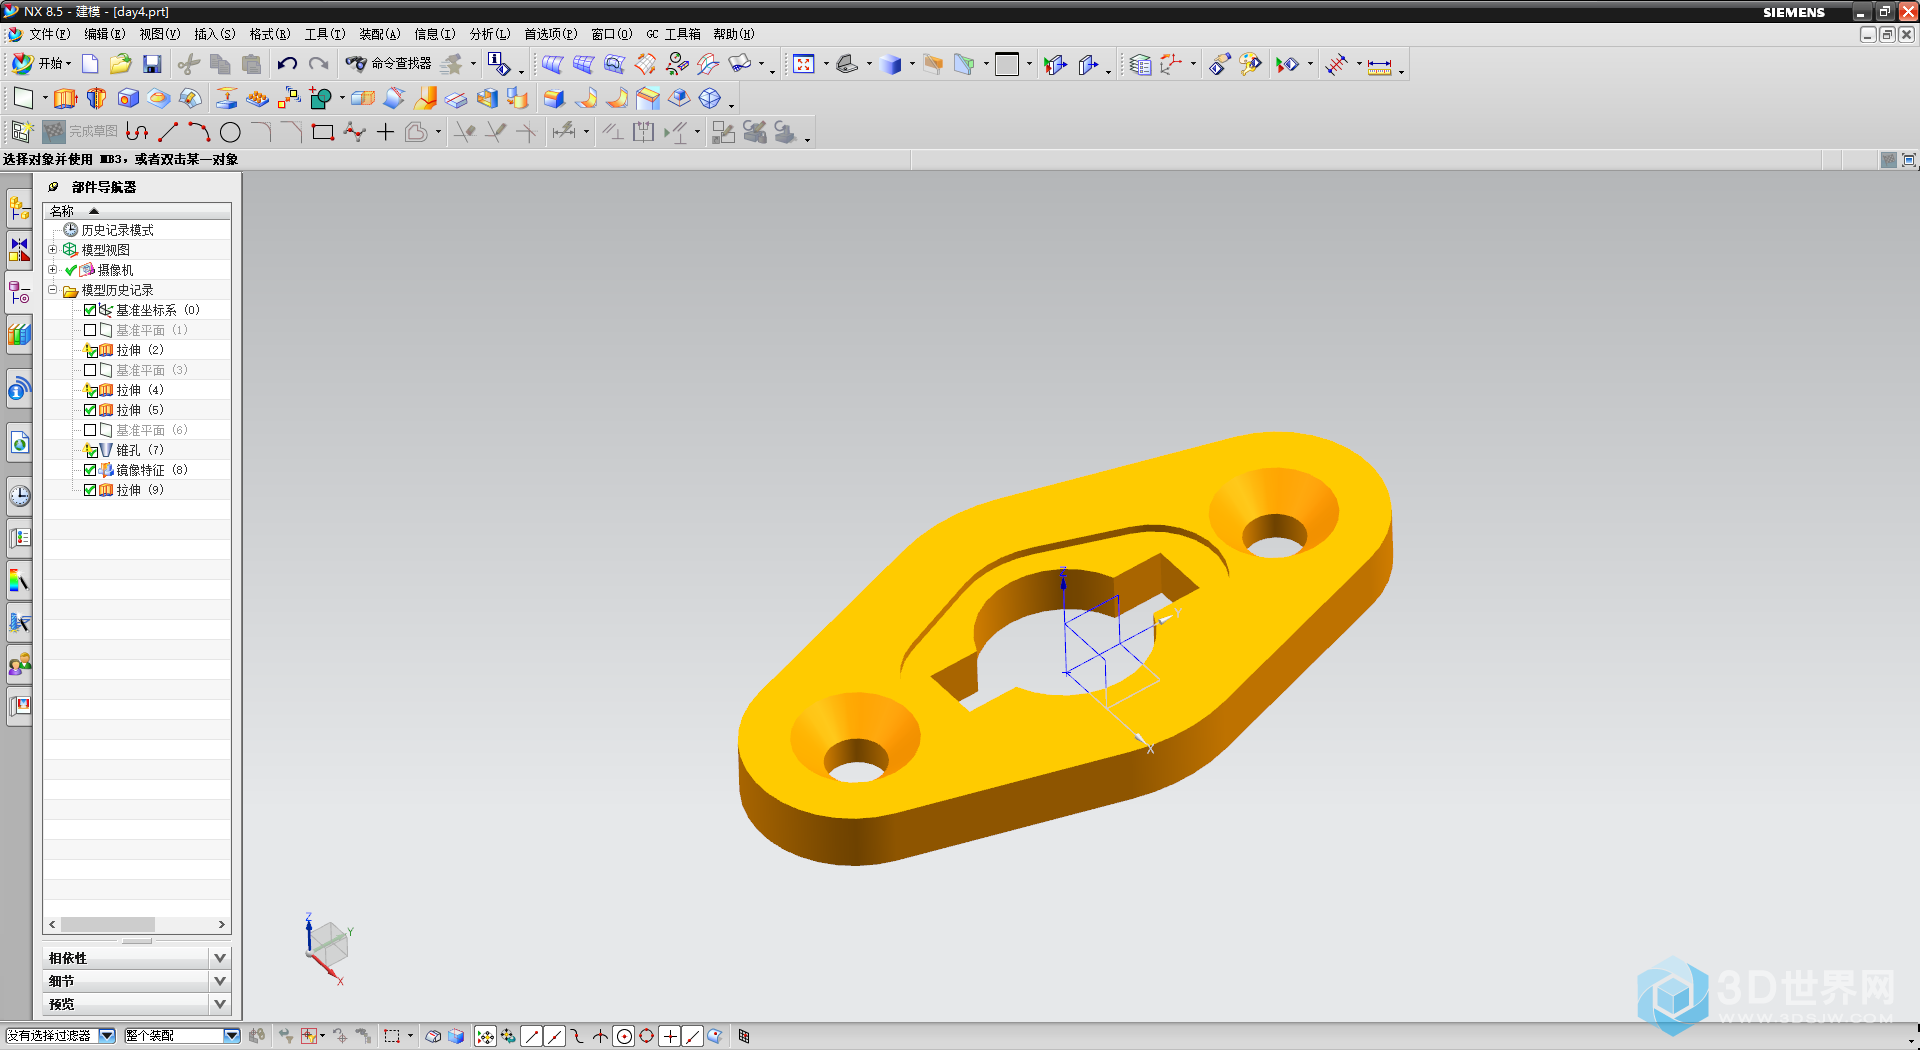The height and width of the screenshot is (1050, 1920).
Task: Select the sketch Line tool
Action: (x=168, y=132)
